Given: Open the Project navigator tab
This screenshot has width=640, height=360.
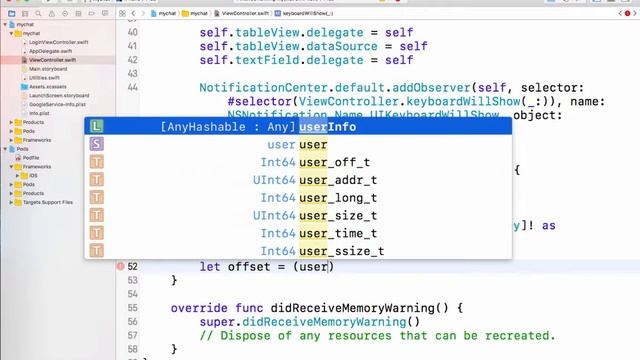Looking at the screenshot, I should [11, 13].
